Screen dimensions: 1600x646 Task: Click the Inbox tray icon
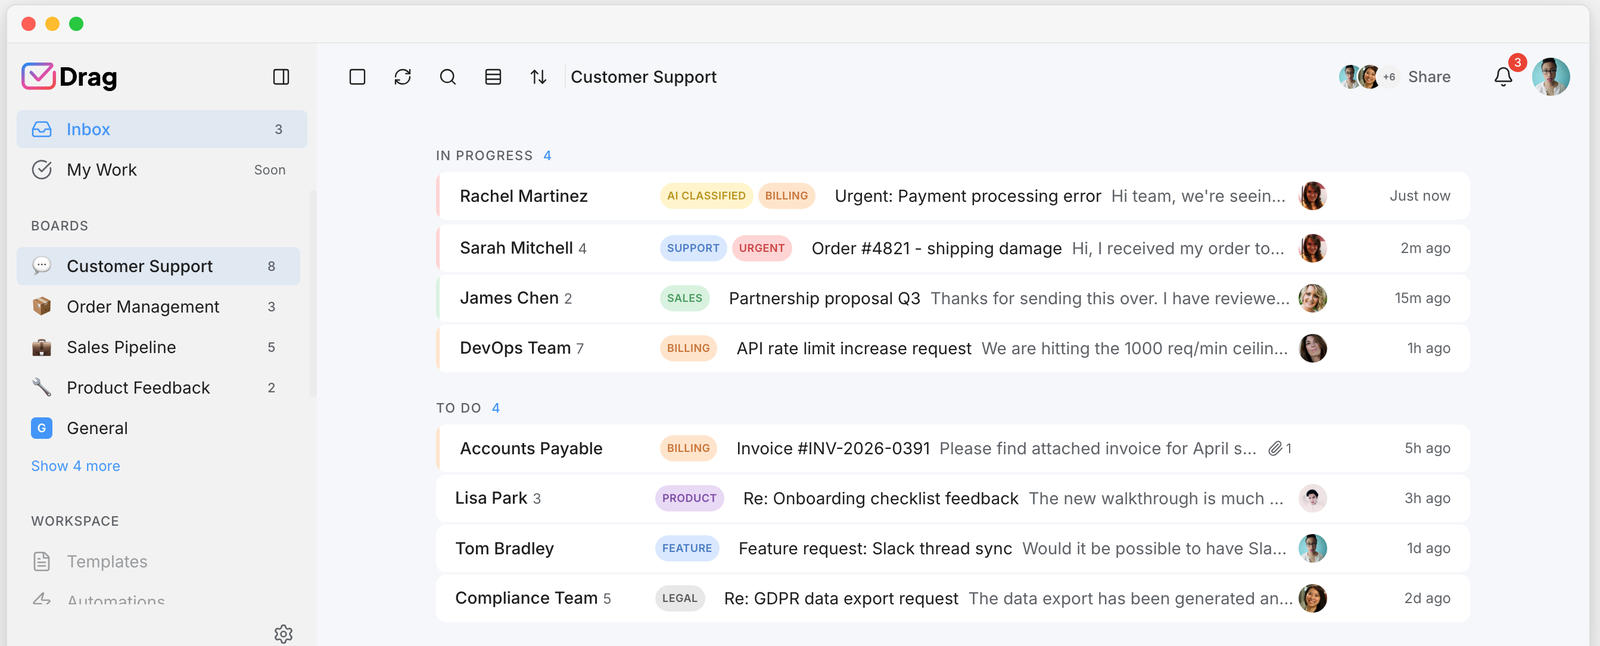pos(42,129)
